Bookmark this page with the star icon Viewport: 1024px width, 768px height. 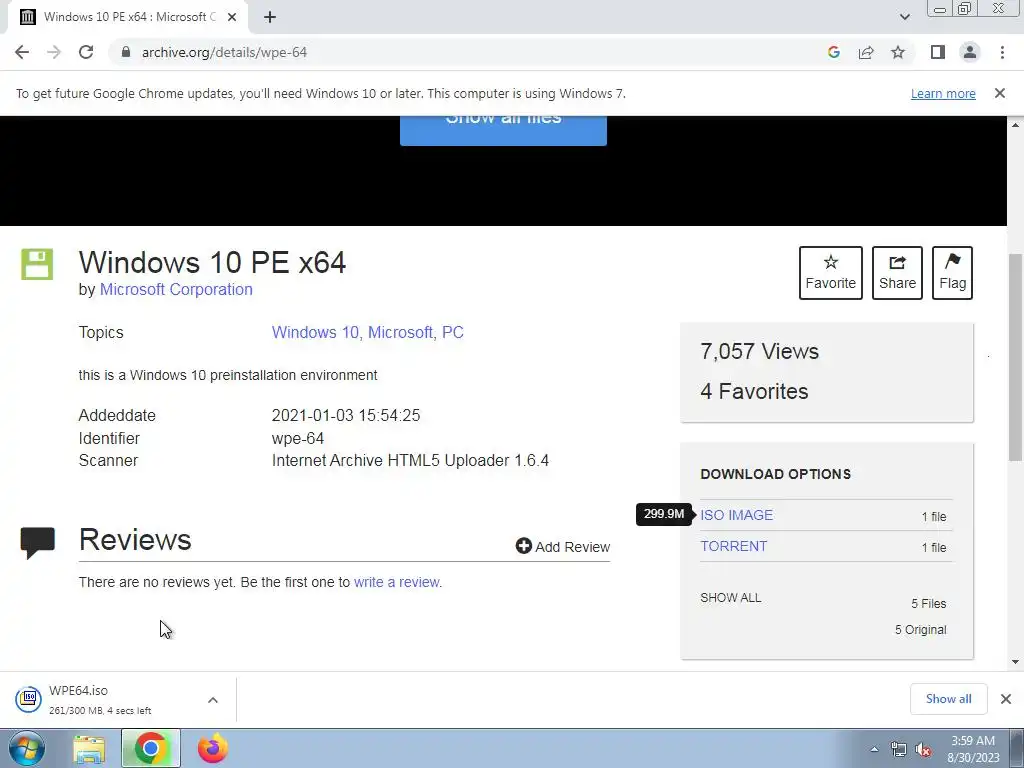click(898, 52)
